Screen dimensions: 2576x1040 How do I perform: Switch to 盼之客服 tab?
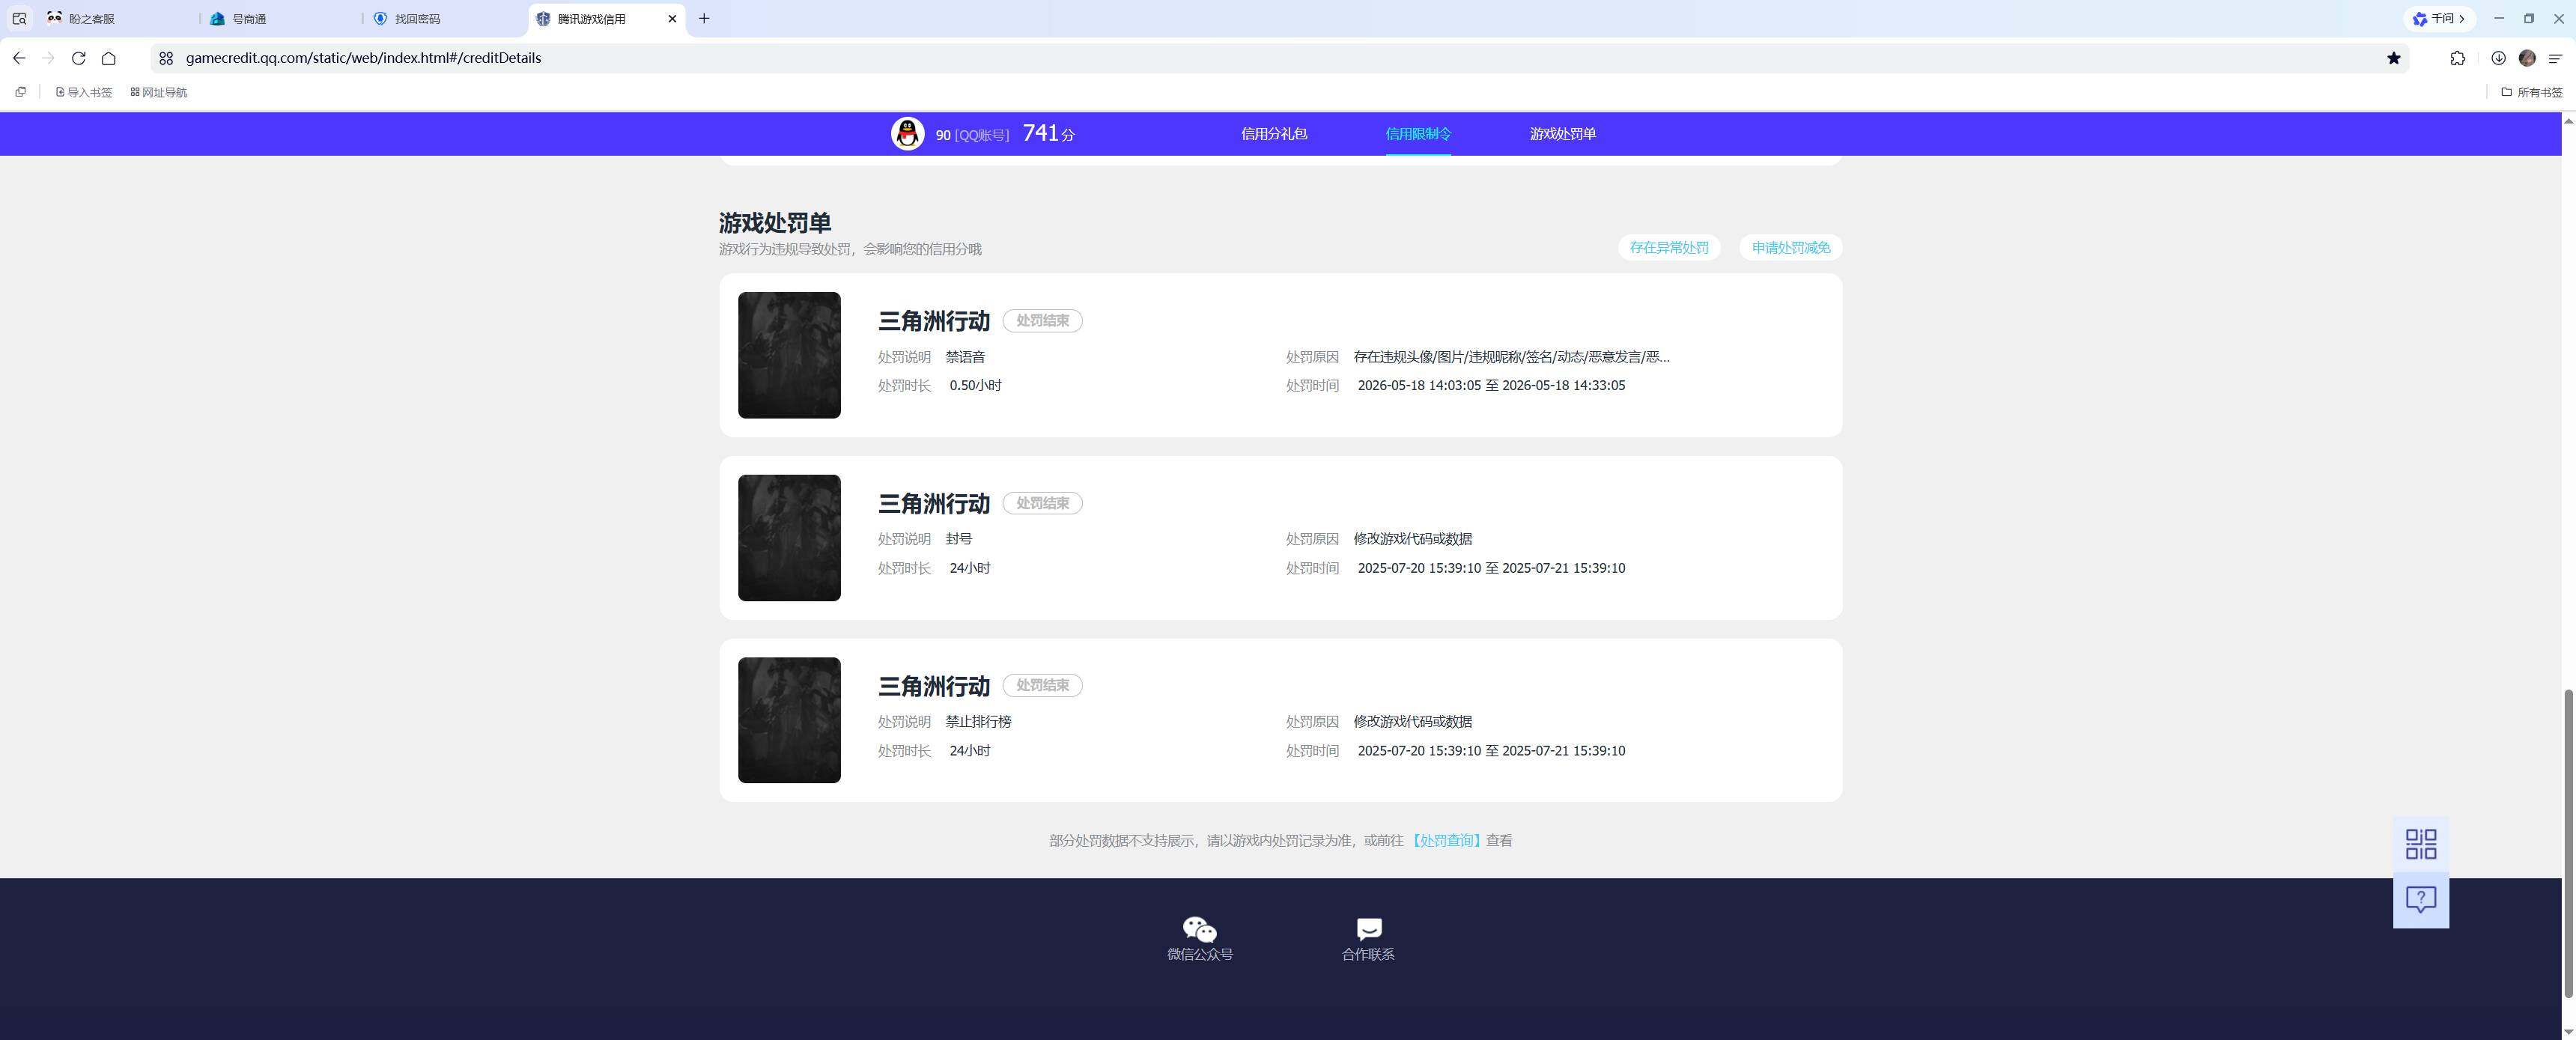(x=118, y=18)
